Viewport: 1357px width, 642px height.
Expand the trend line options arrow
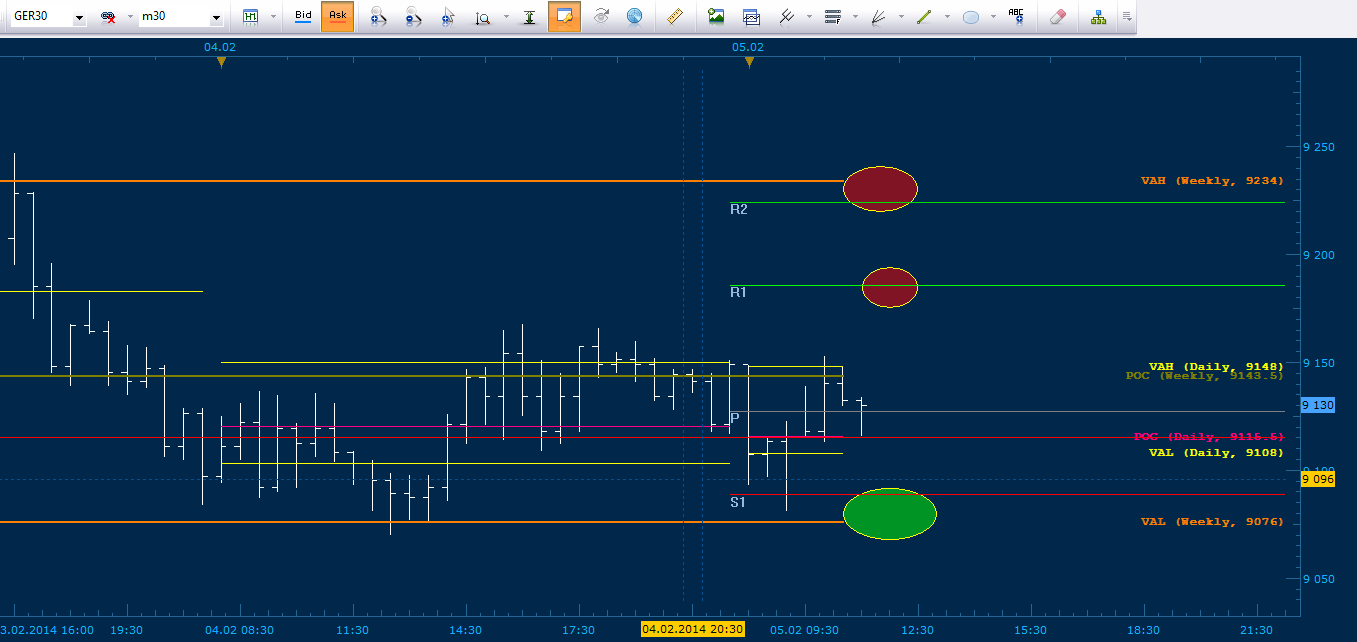pyautogui.click(x=947, y=17)
